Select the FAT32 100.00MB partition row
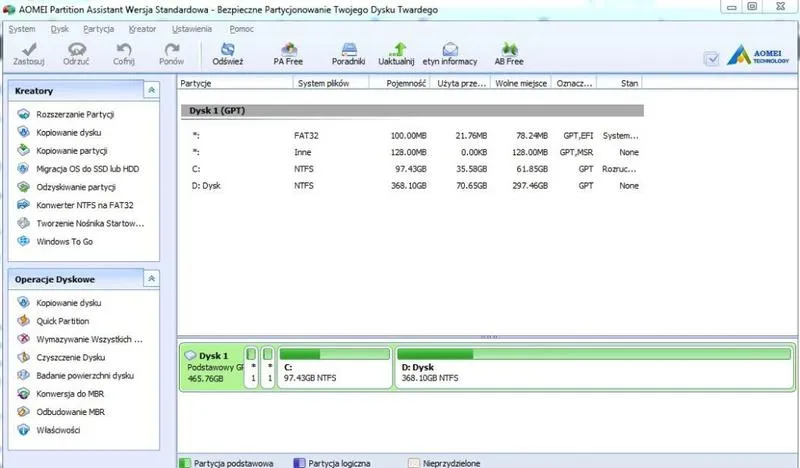This screenshot has height=468, width=800. 412,136
